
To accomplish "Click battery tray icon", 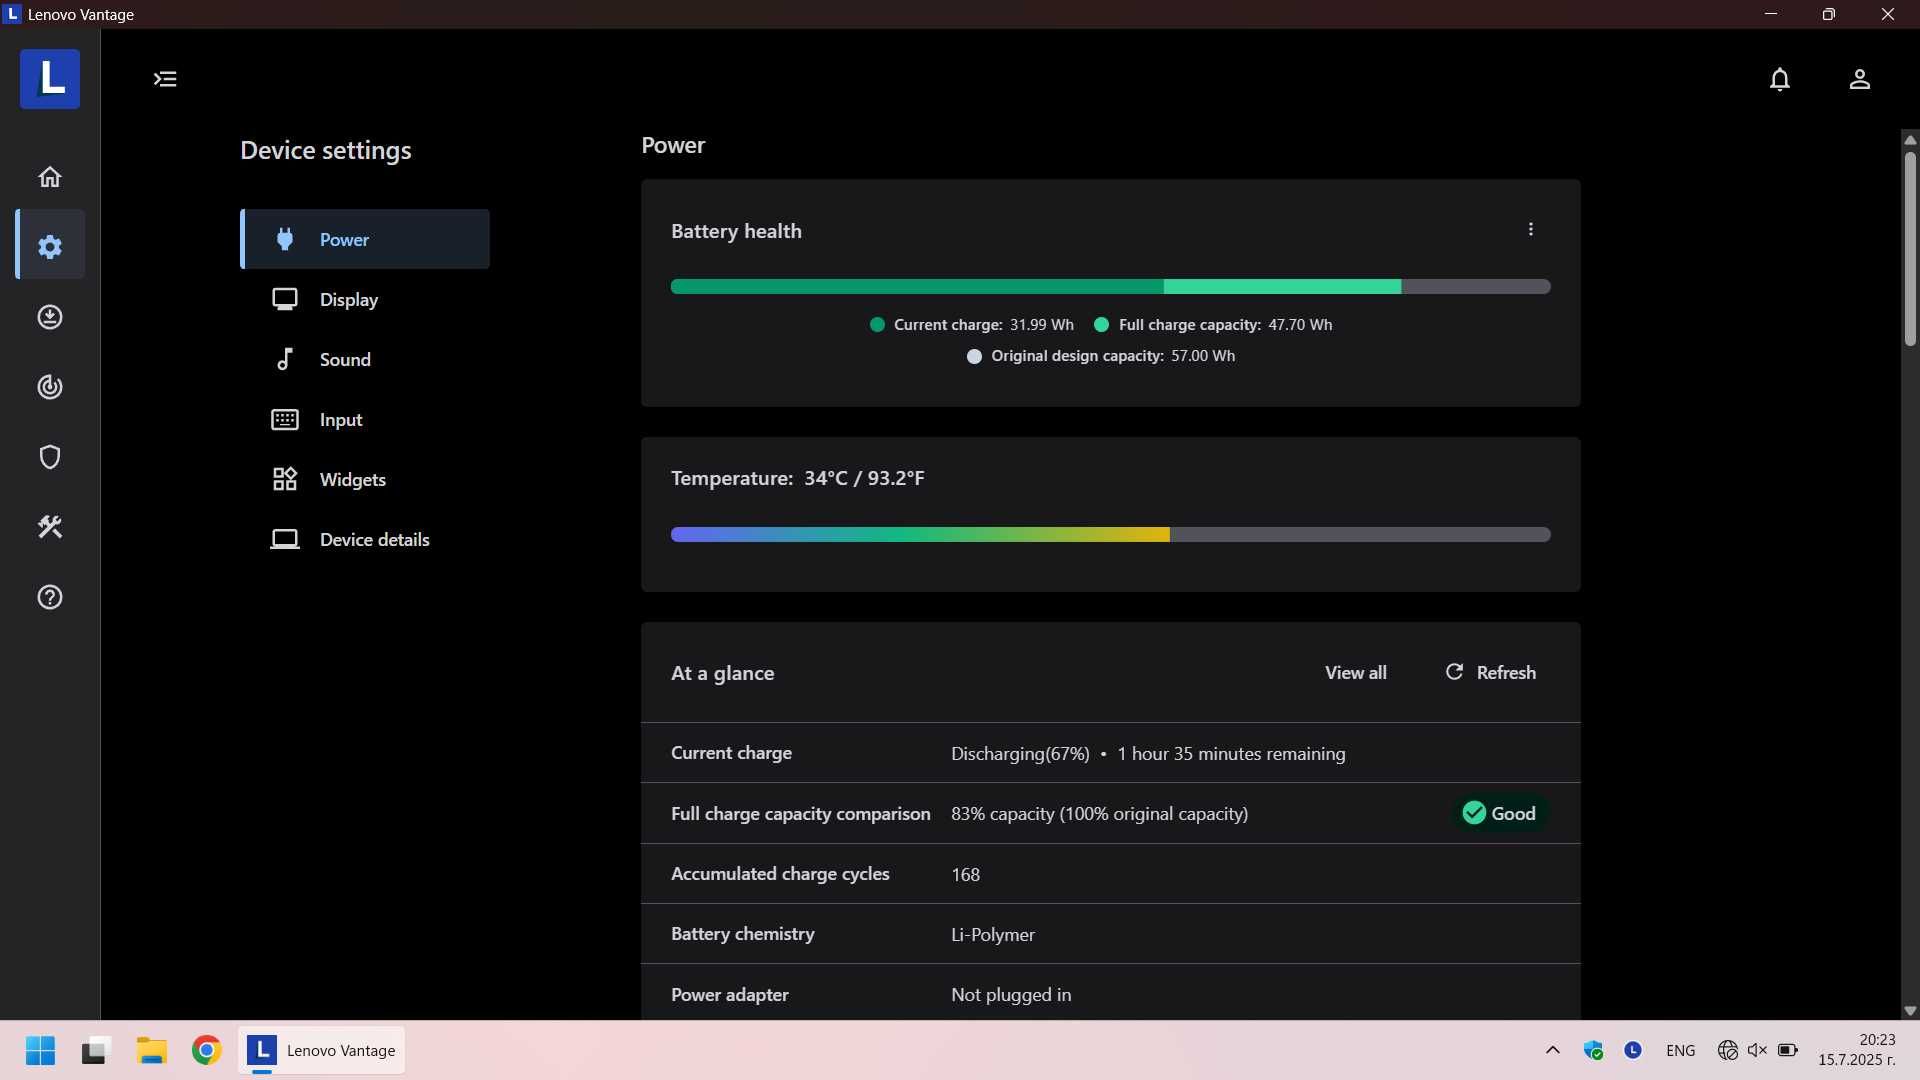I will pyautogui.click(x=1787, y=1050).
